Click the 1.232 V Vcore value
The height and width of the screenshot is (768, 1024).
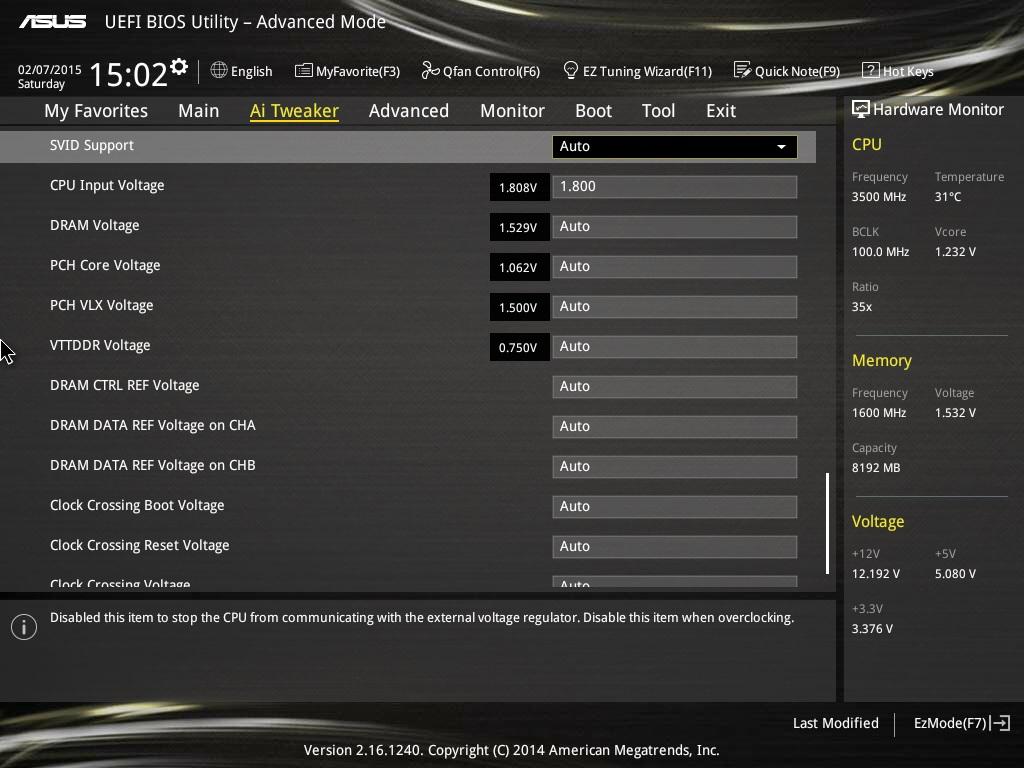click(x=955, y=251)
